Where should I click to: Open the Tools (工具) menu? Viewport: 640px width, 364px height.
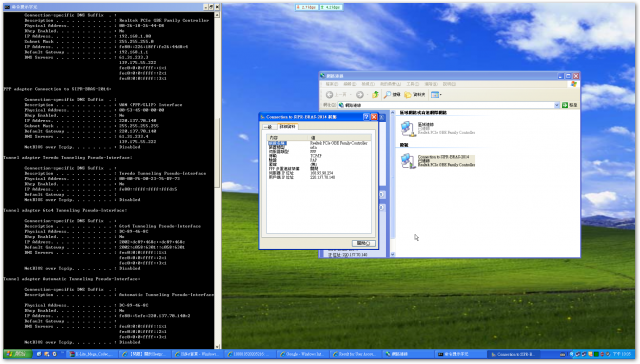[x=413, y=84]
